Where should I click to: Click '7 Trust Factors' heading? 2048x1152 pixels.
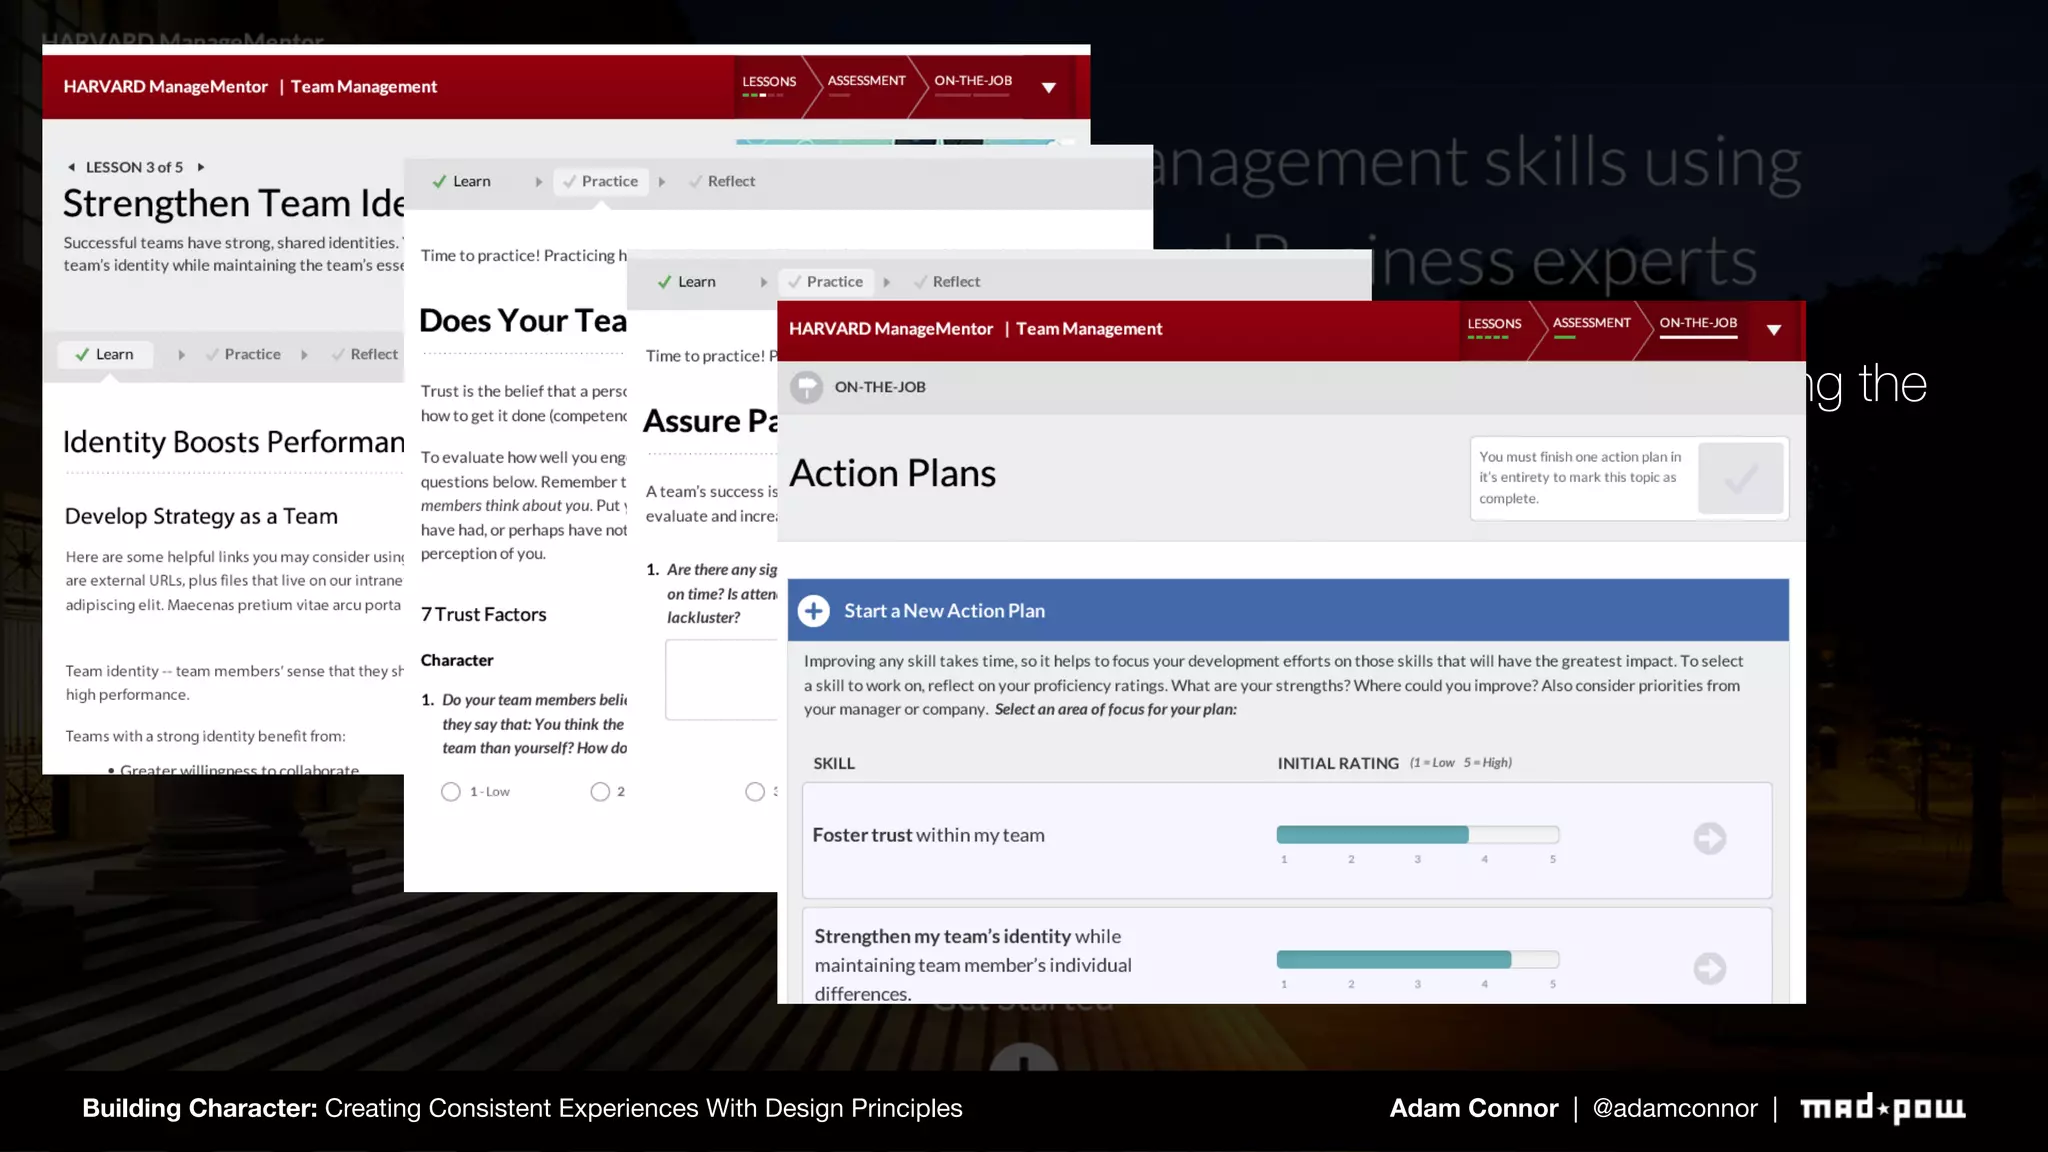point(483,615)
